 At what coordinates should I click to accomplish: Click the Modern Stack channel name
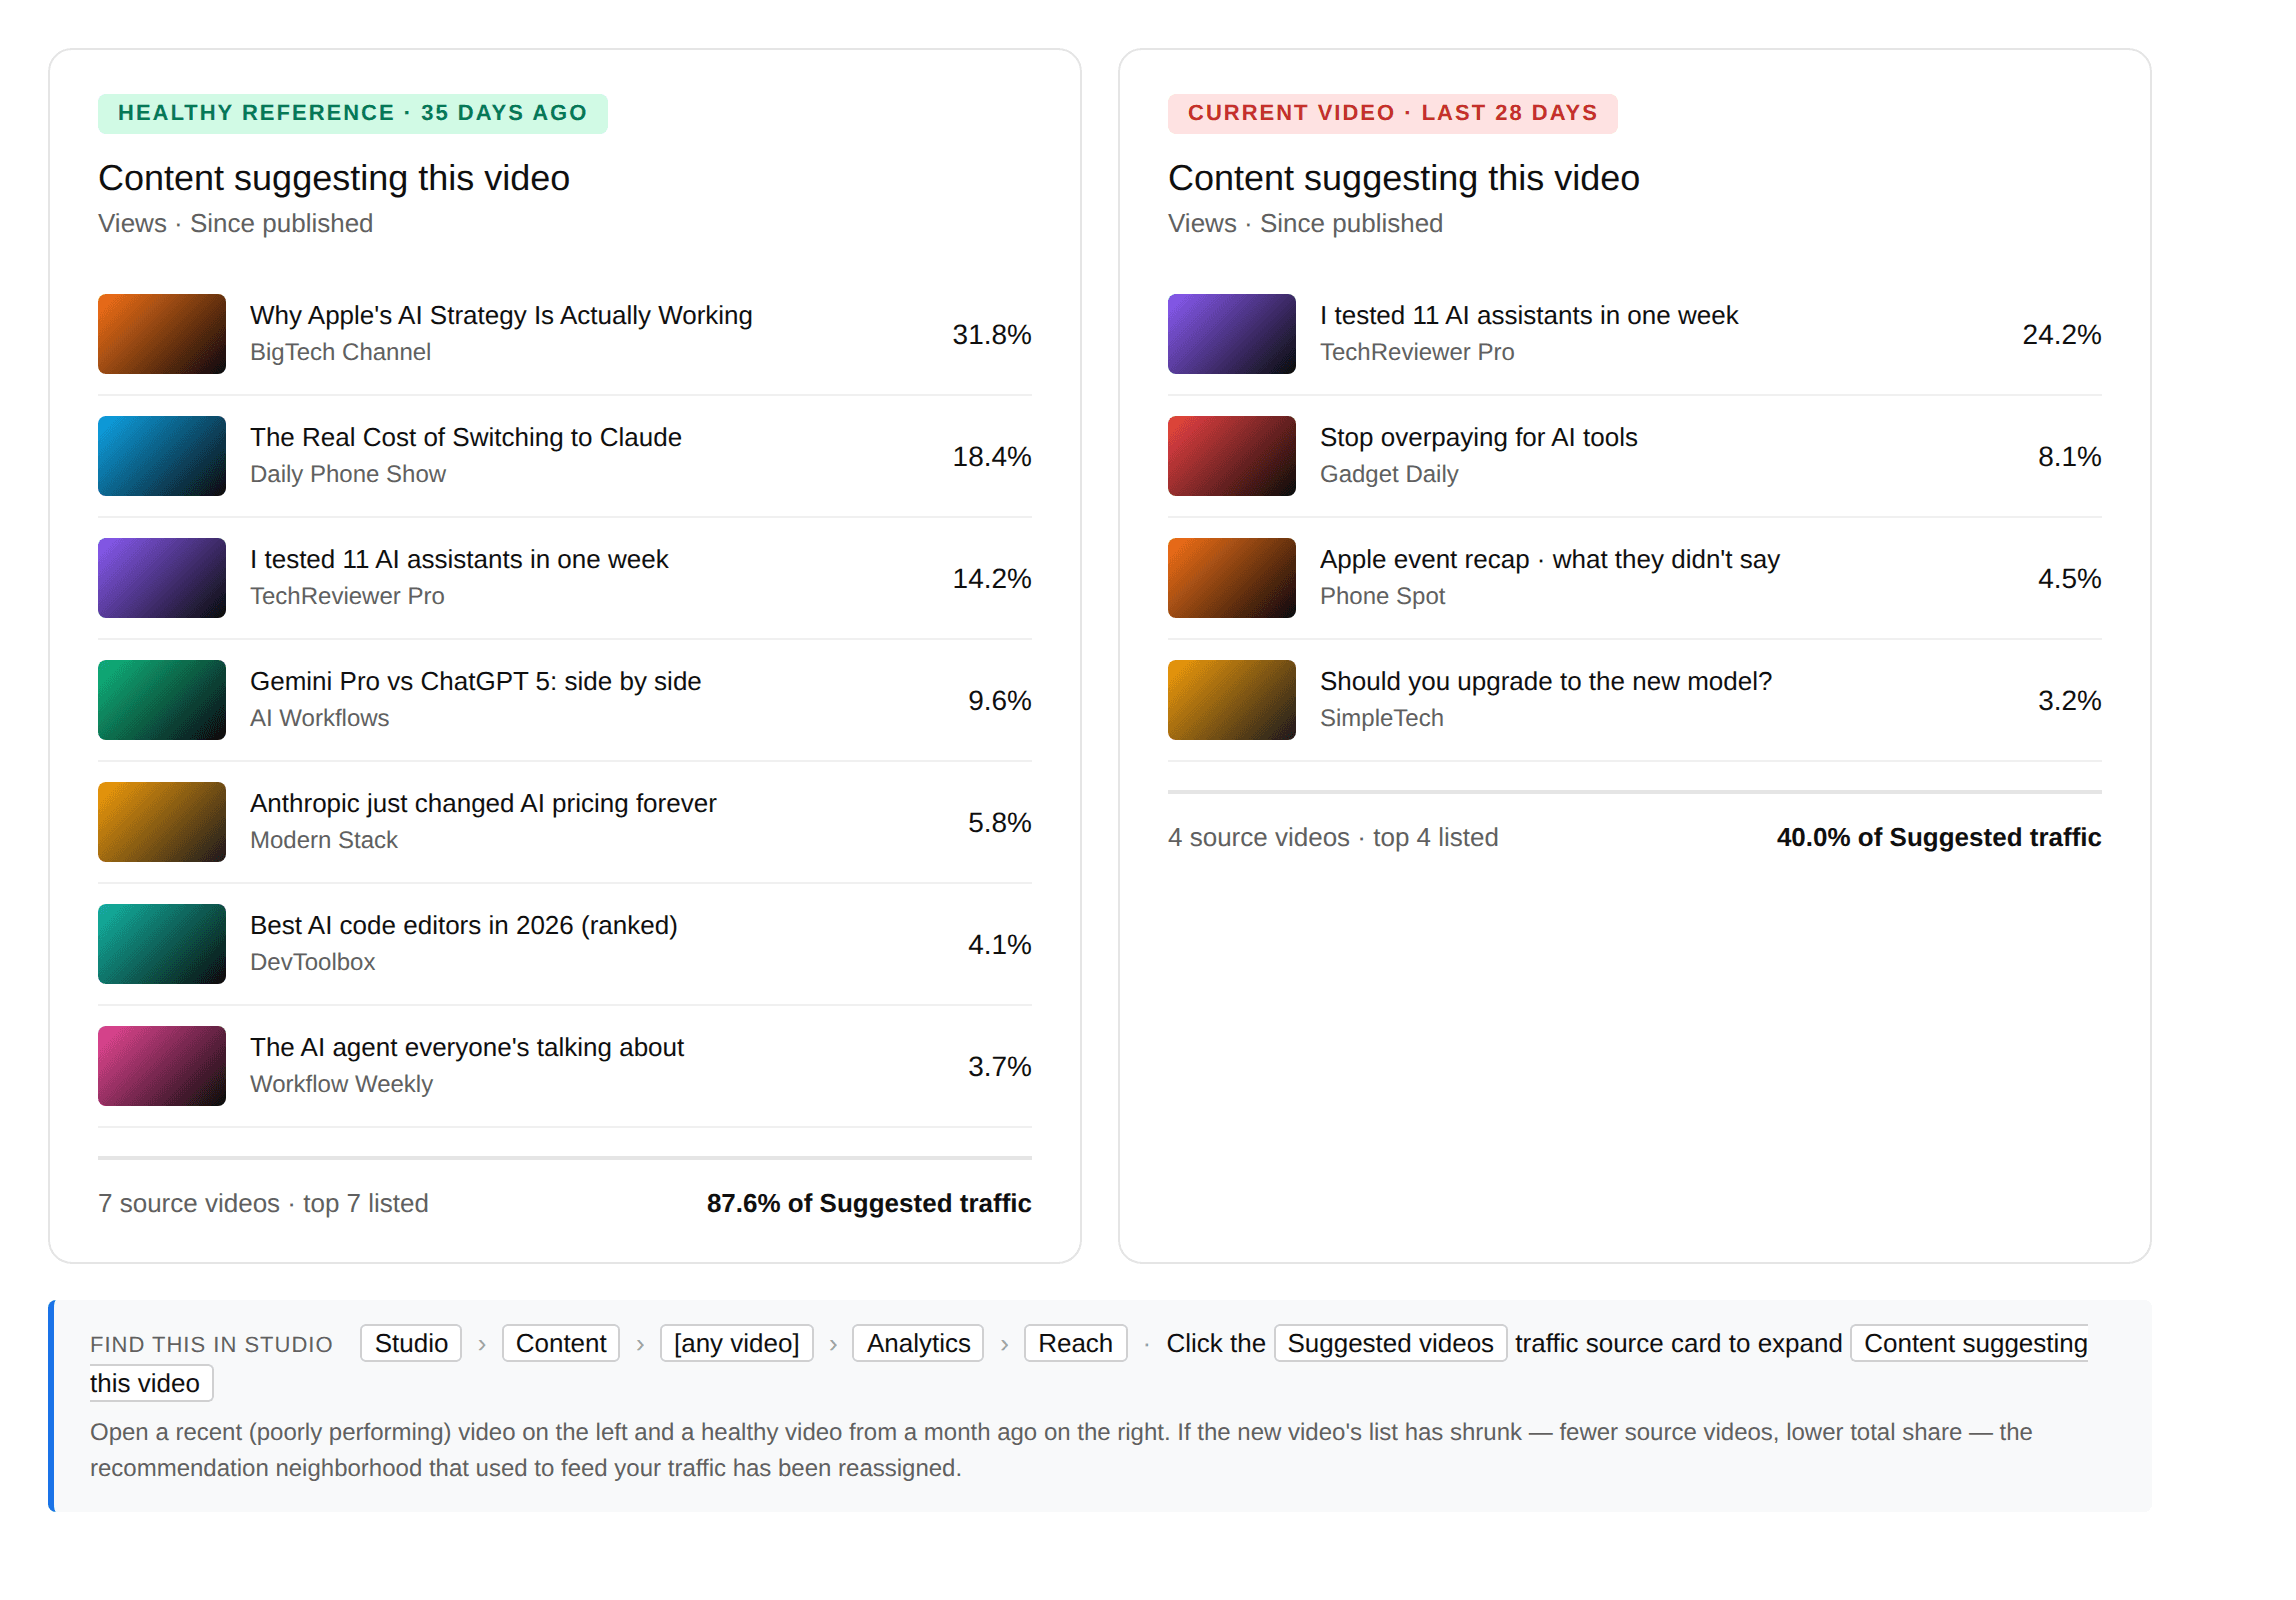tap(324, 840)
